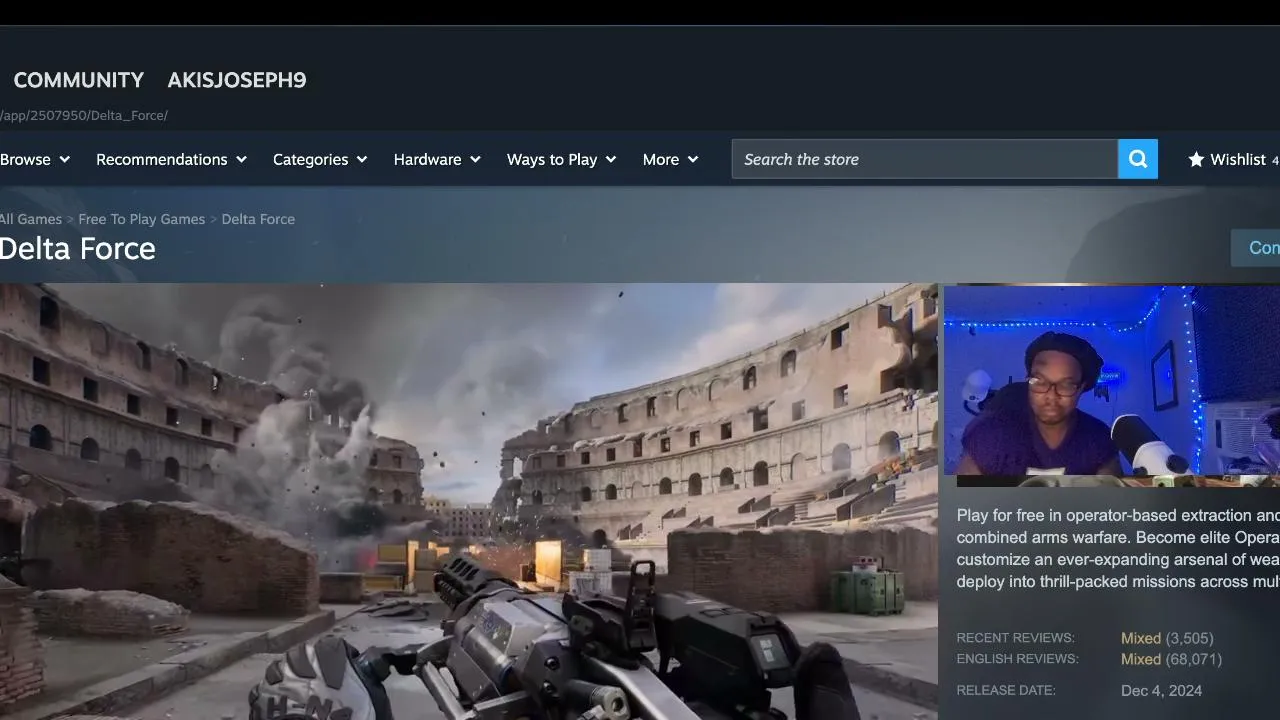Viewport: 1280px width, 720px height.
Task: Focus the Search the store field
Action: coord(925,159)
